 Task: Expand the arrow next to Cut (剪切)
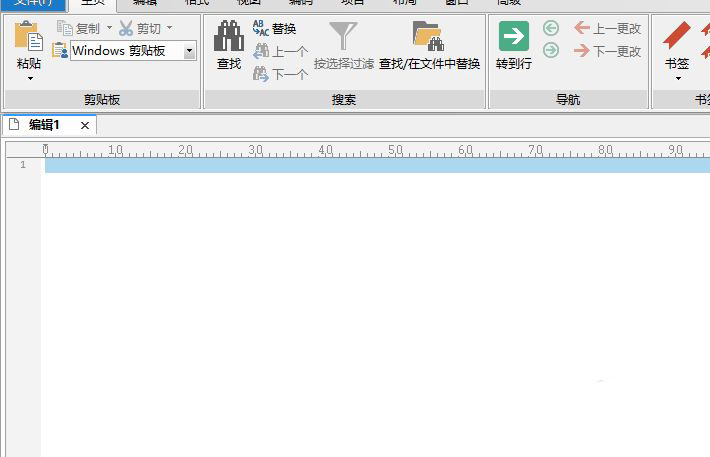(169, 28)
